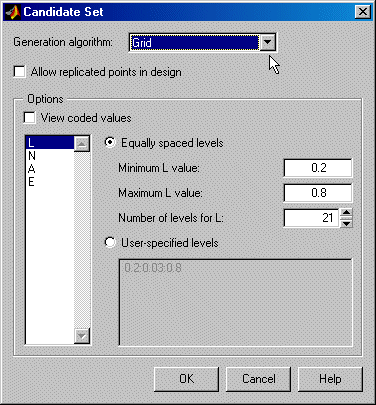Click the list scroll down arrow

tap(82, 336)
